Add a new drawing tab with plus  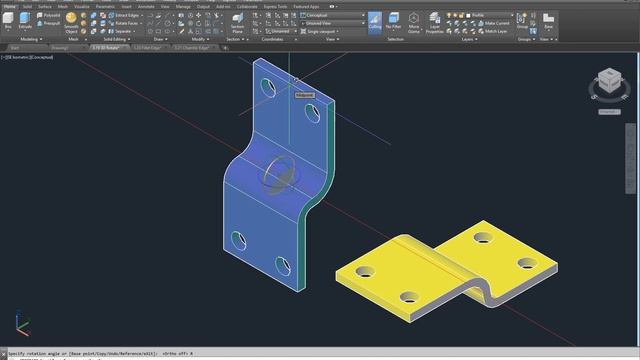point(225,48)
